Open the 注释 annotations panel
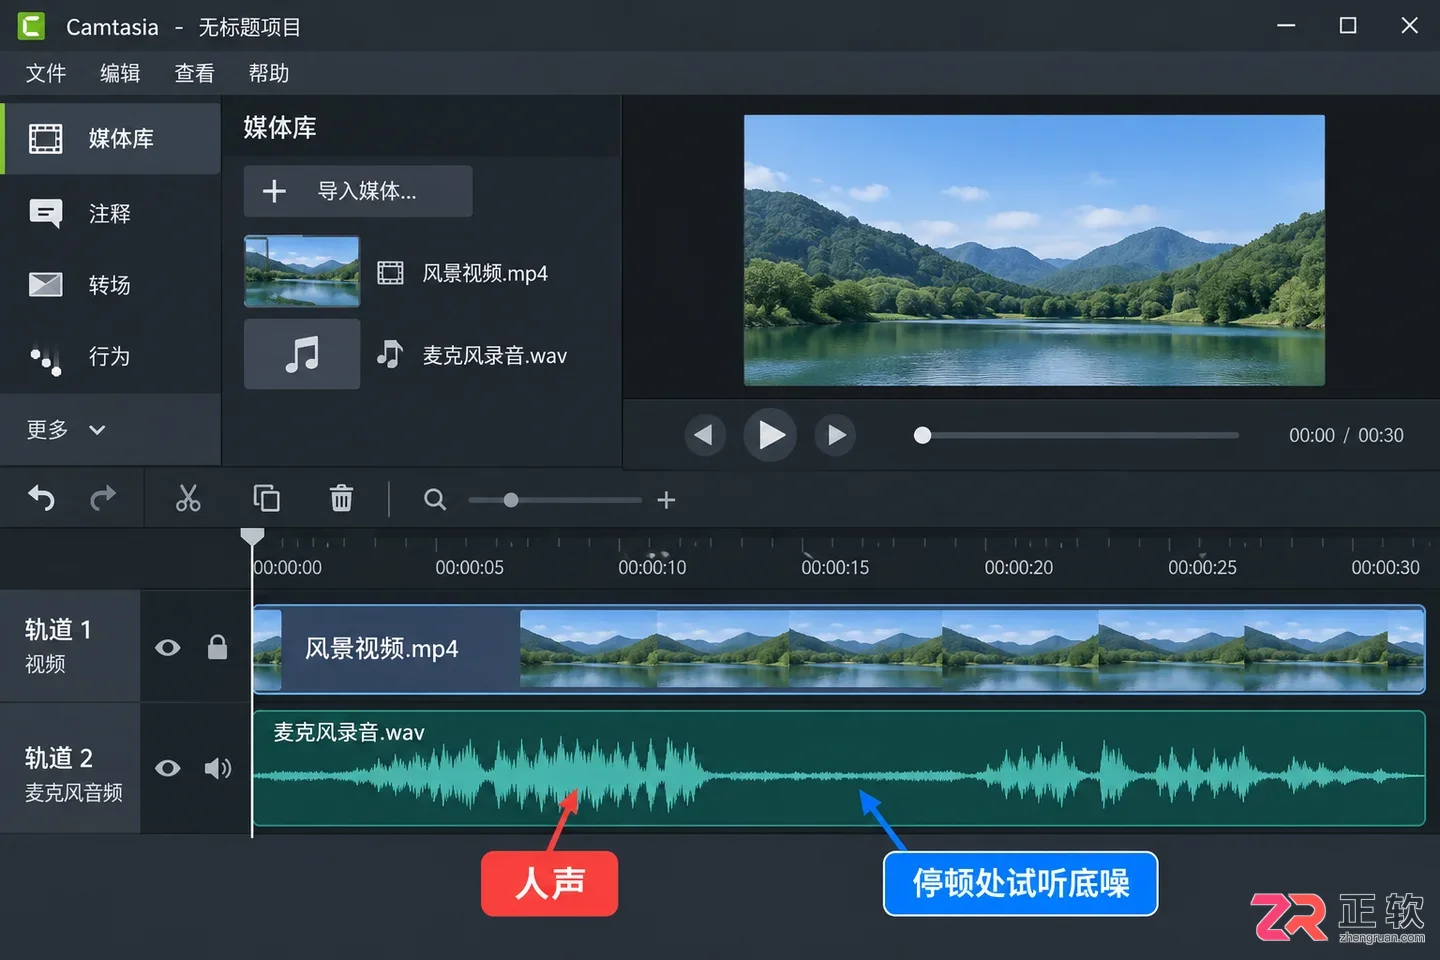This screenshot has width=1440, height=960. pos(110,213)
